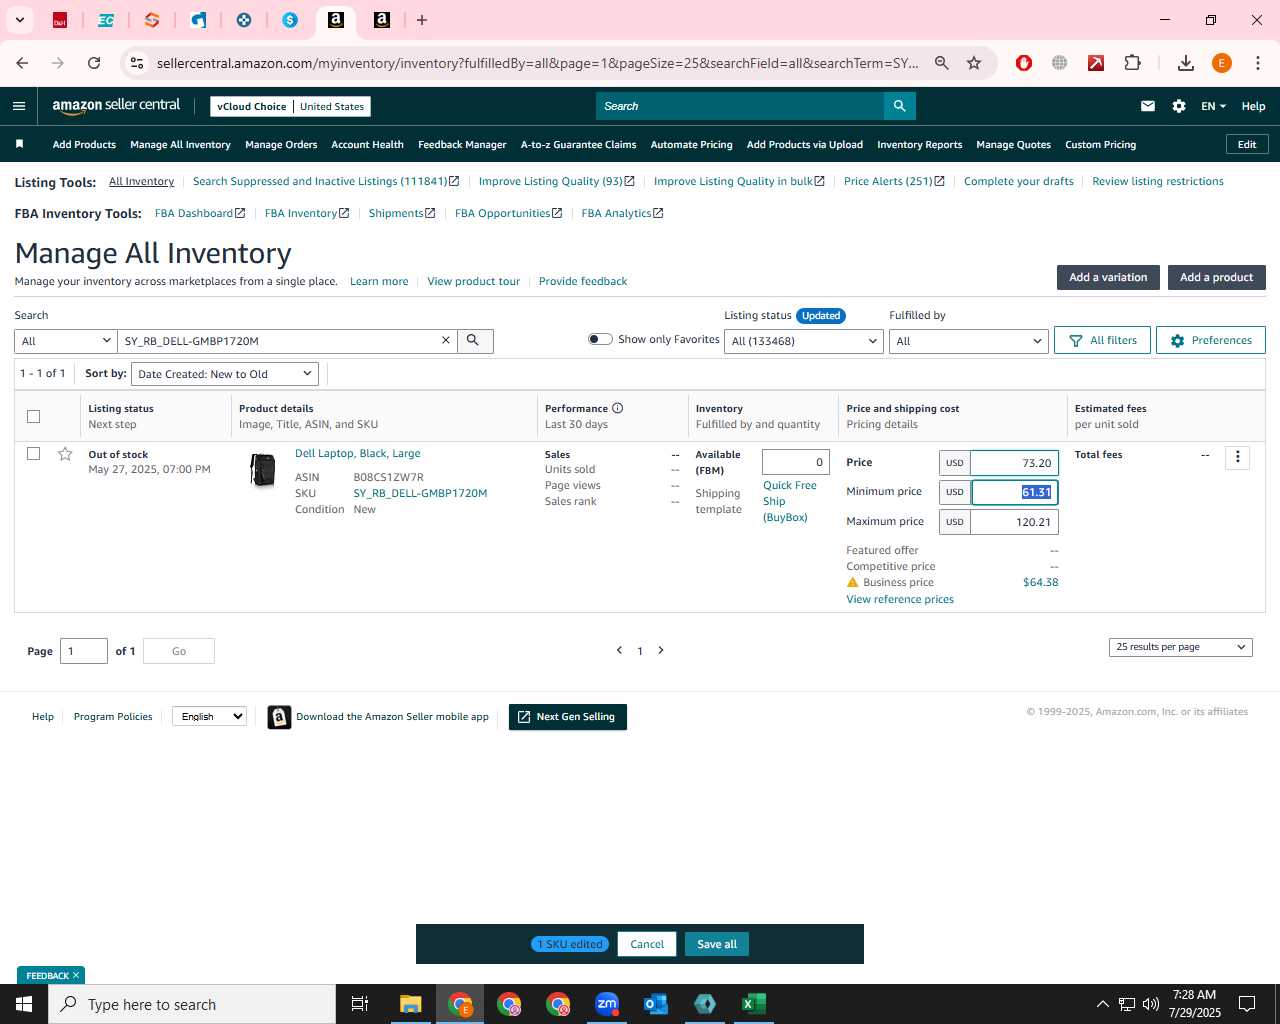Open the EN language selector in header
This screenshot has height=1024, width=1280.
coord(1213,106)
